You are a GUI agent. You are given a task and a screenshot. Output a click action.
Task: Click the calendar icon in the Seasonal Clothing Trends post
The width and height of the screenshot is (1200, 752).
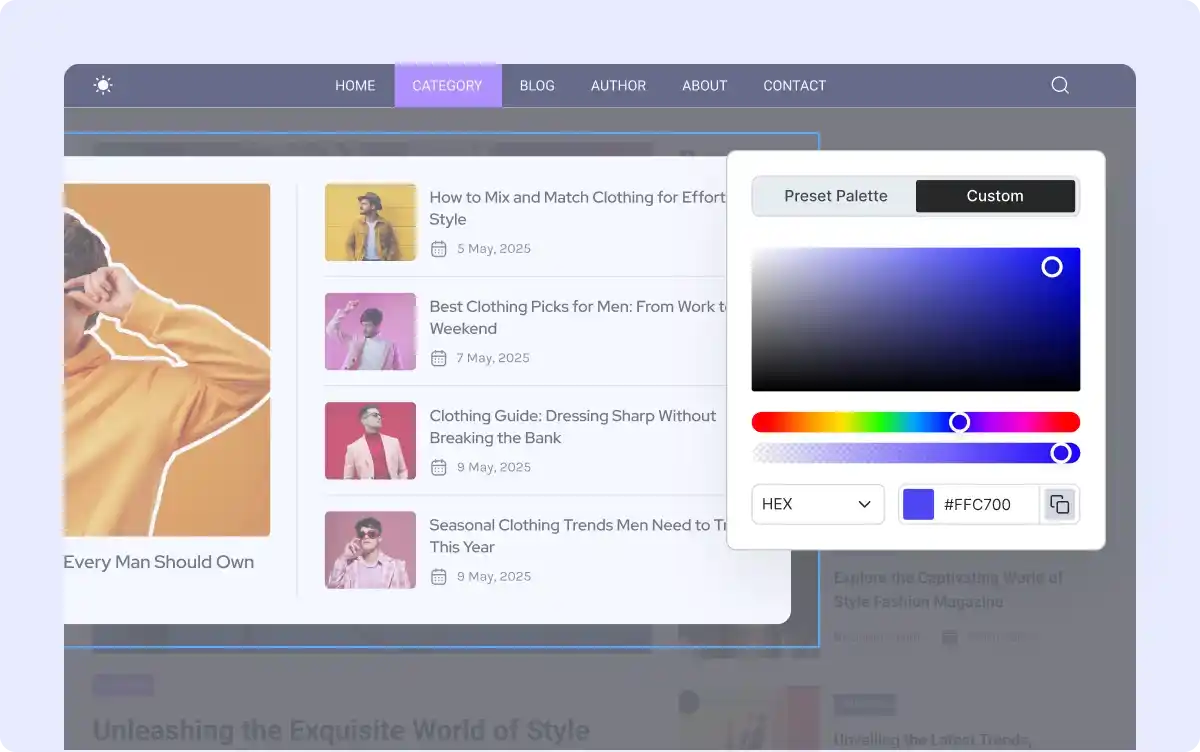[x=438, y=576]
